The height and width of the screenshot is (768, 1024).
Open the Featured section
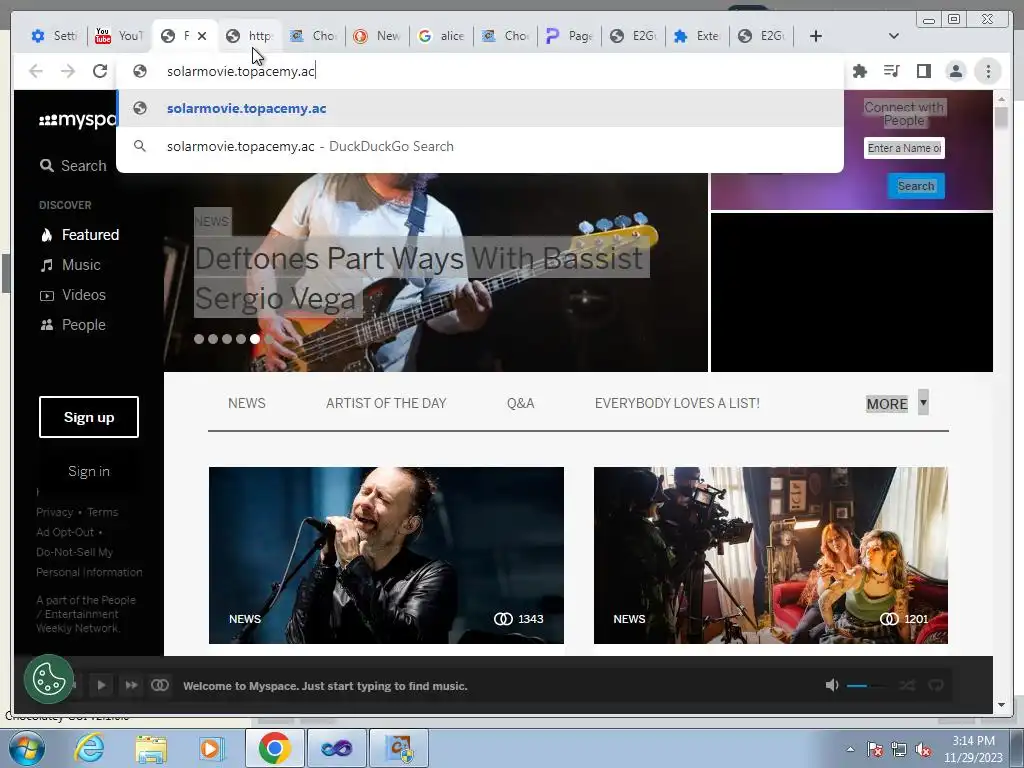80,234
